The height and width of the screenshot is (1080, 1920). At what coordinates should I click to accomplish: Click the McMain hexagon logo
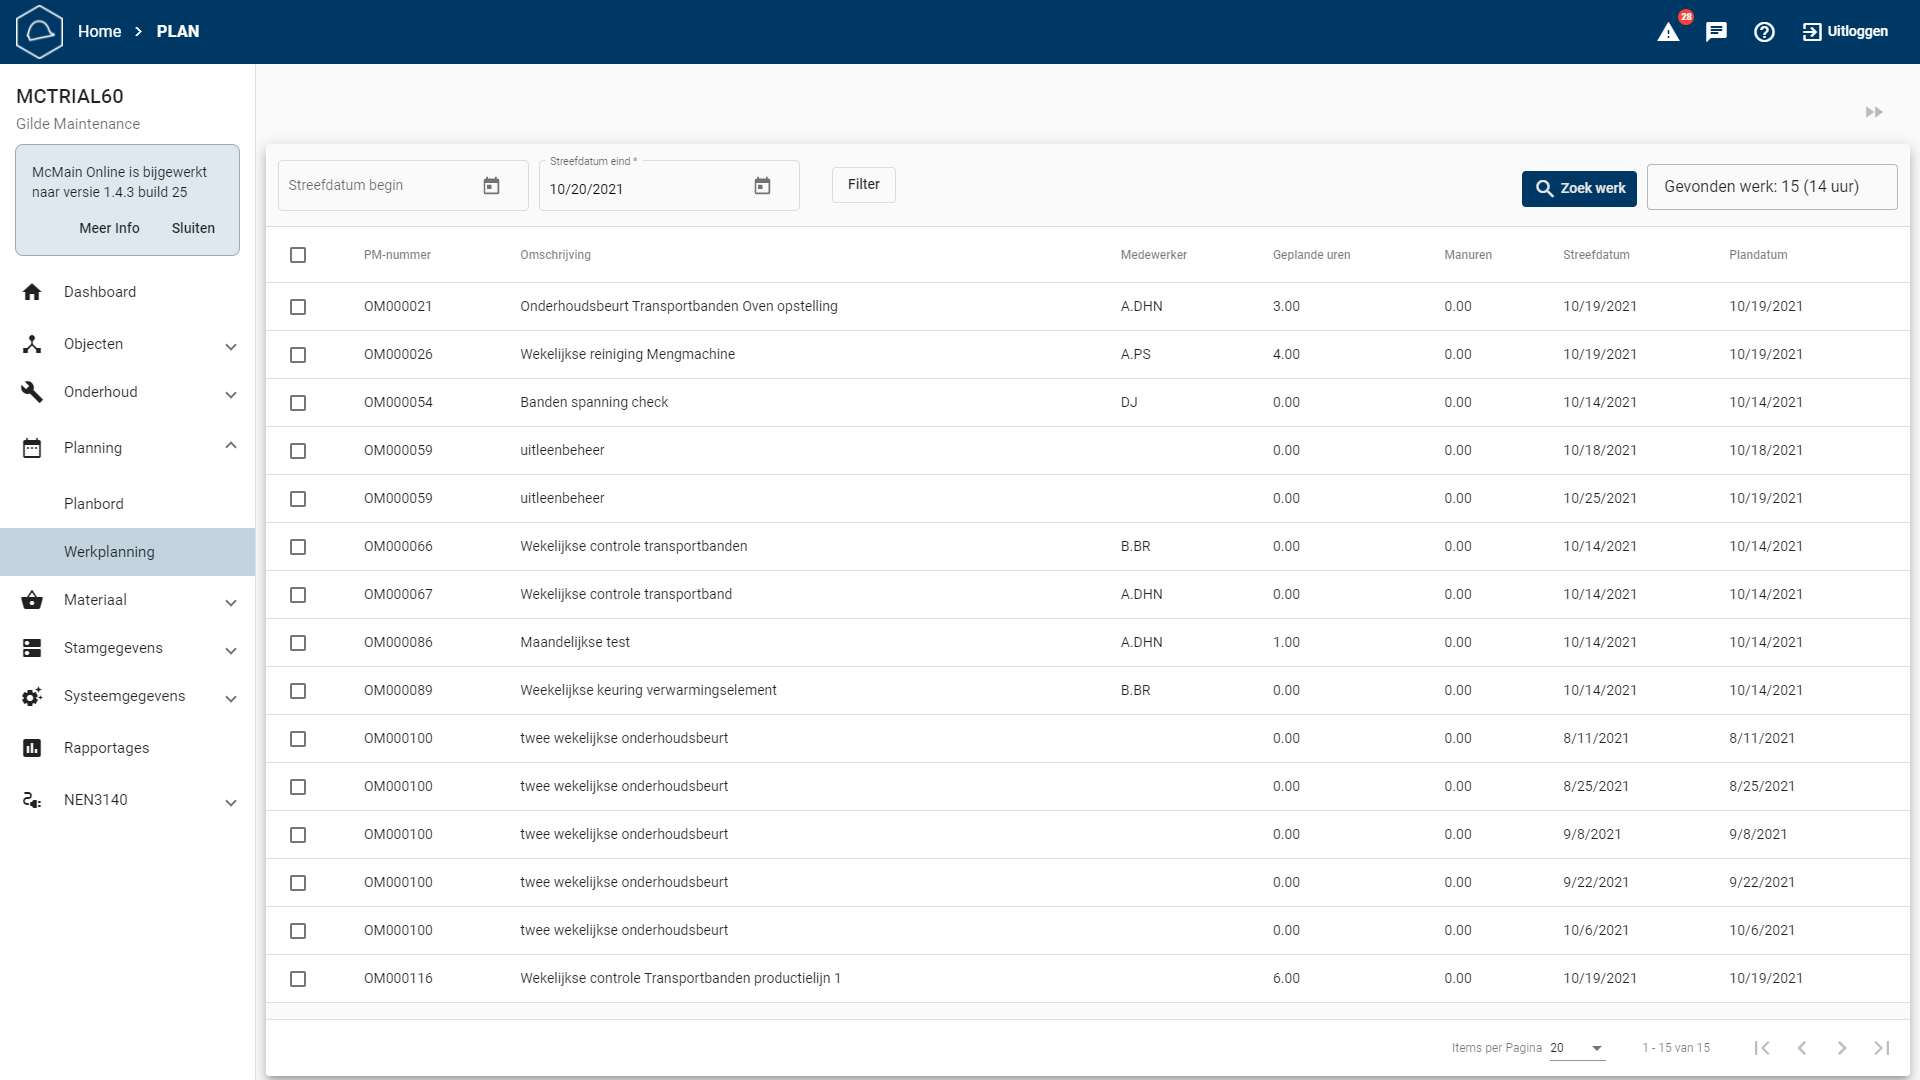pyautogui.click(x=39, y=32)
